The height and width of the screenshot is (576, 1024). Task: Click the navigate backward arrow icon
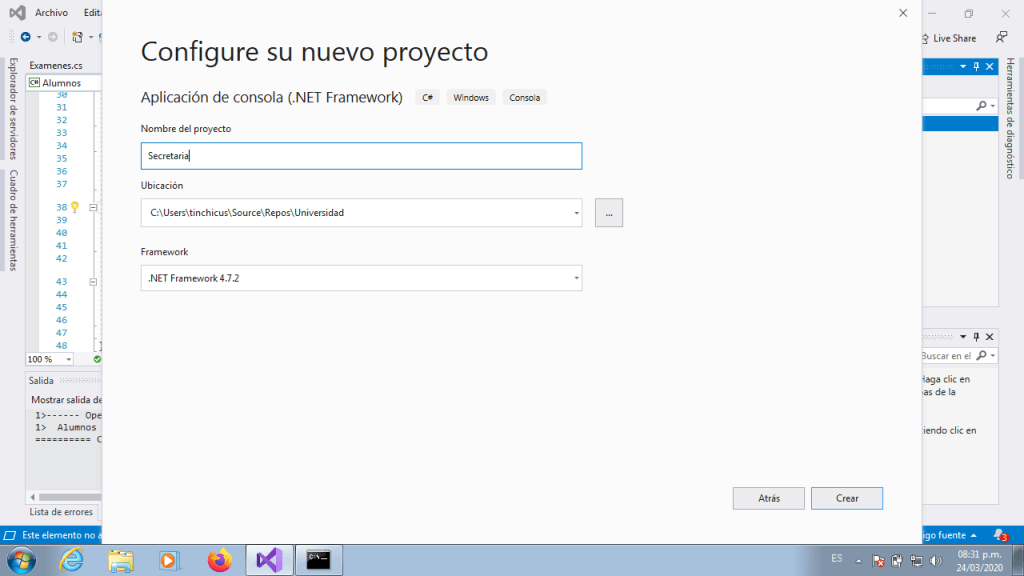(x=26, y=37)
